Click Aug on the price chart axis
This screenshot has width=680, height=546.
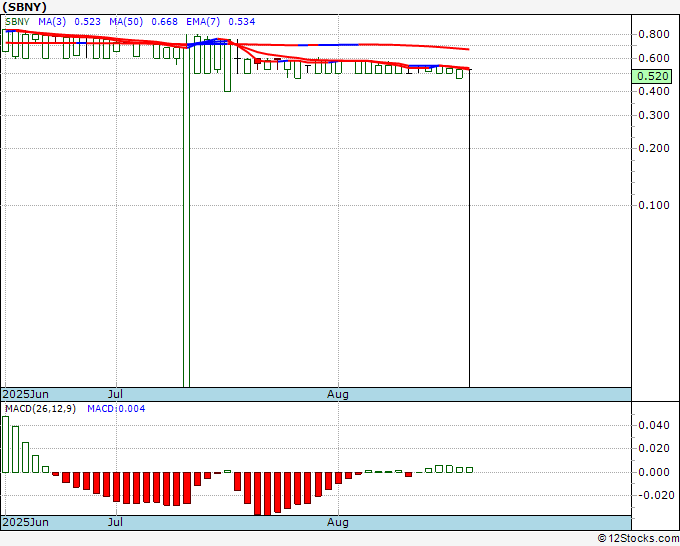pyautogui.click(x=338, y=394)
